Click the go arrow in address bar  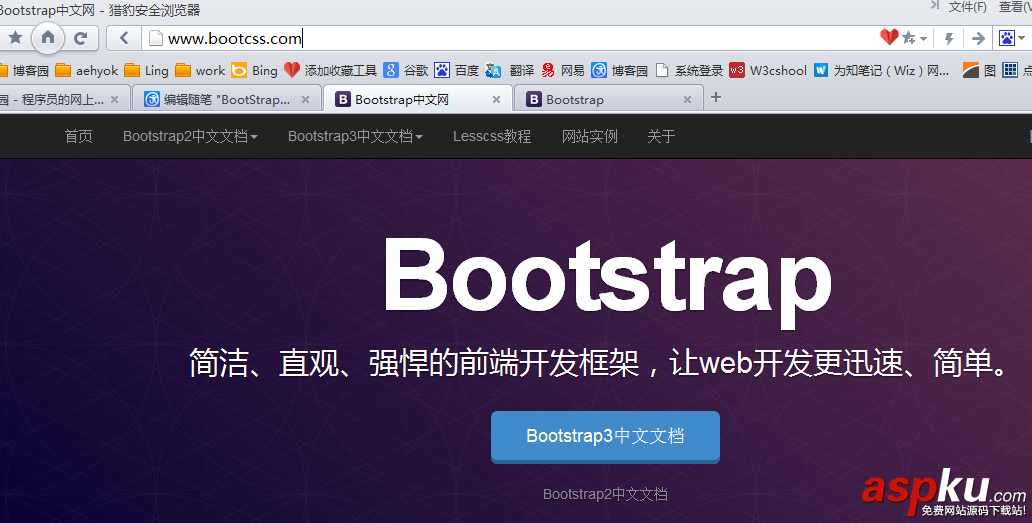pyautogui.click(x=978, y=38)
